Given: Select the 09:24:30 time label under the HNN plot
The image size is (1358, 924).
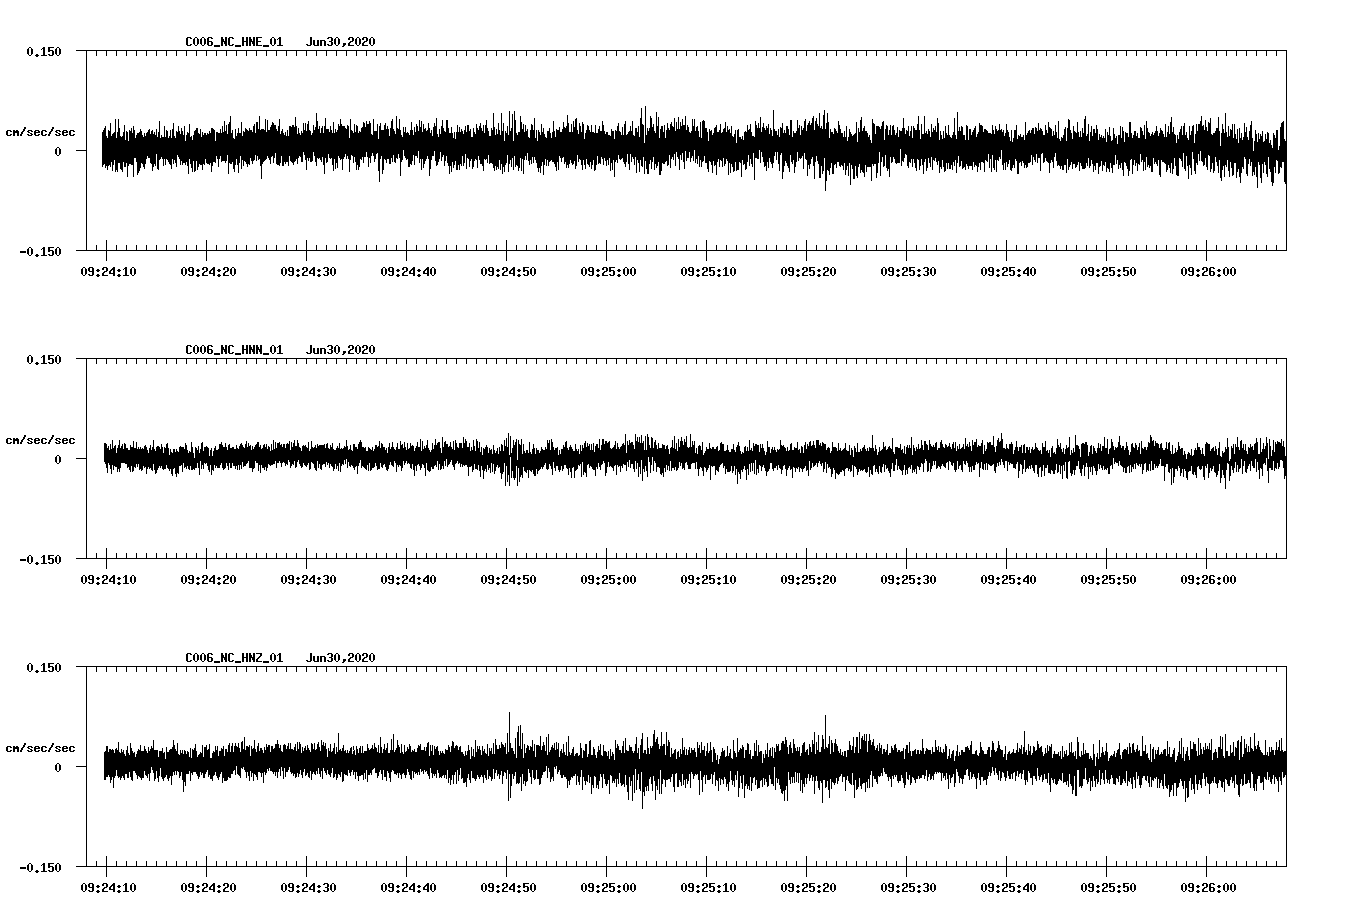Looking at the screenshot, I should click(308, 580).
